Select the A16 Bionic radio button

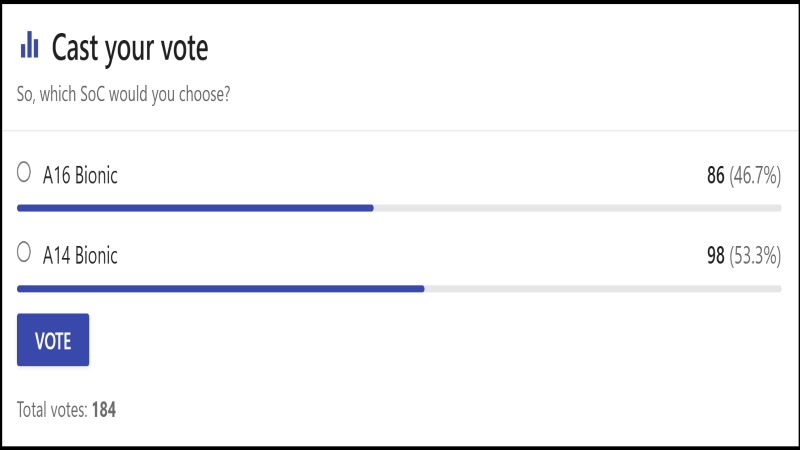[x=25, y=174]
